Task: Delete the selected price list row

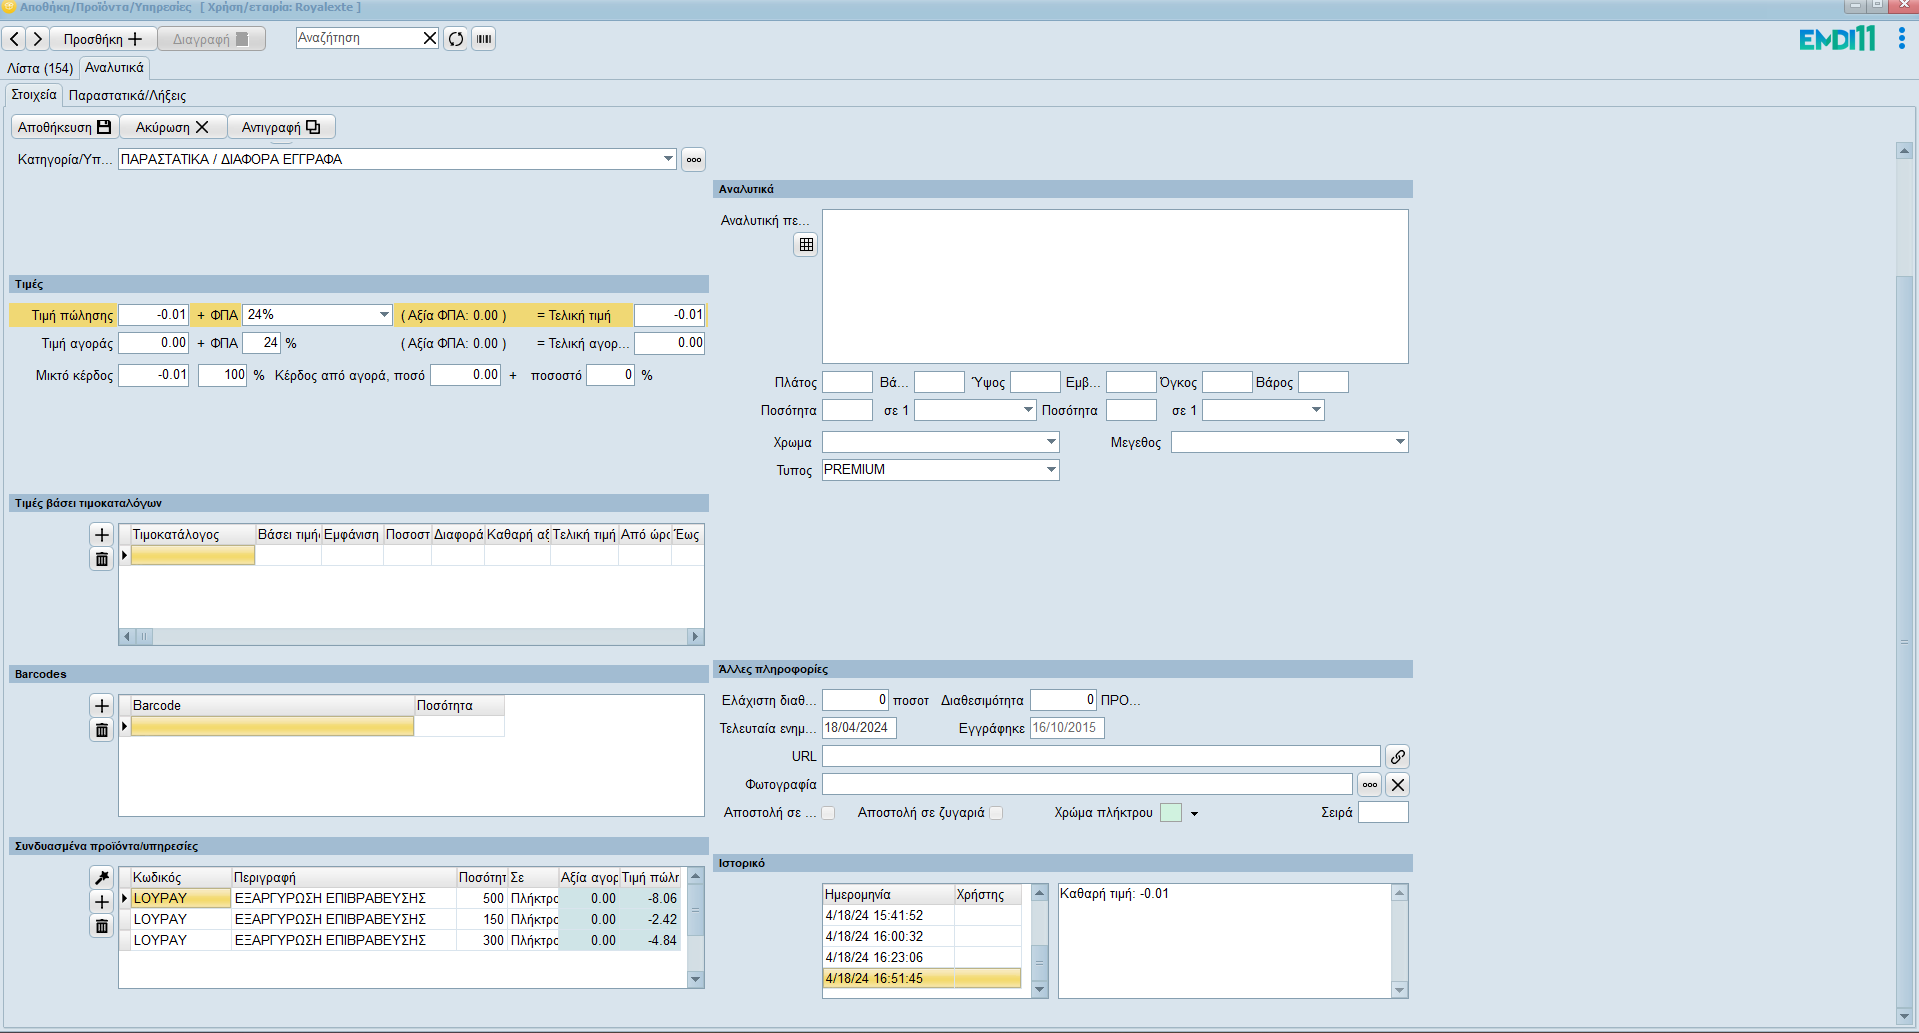Action: click(x=101, y=559)
